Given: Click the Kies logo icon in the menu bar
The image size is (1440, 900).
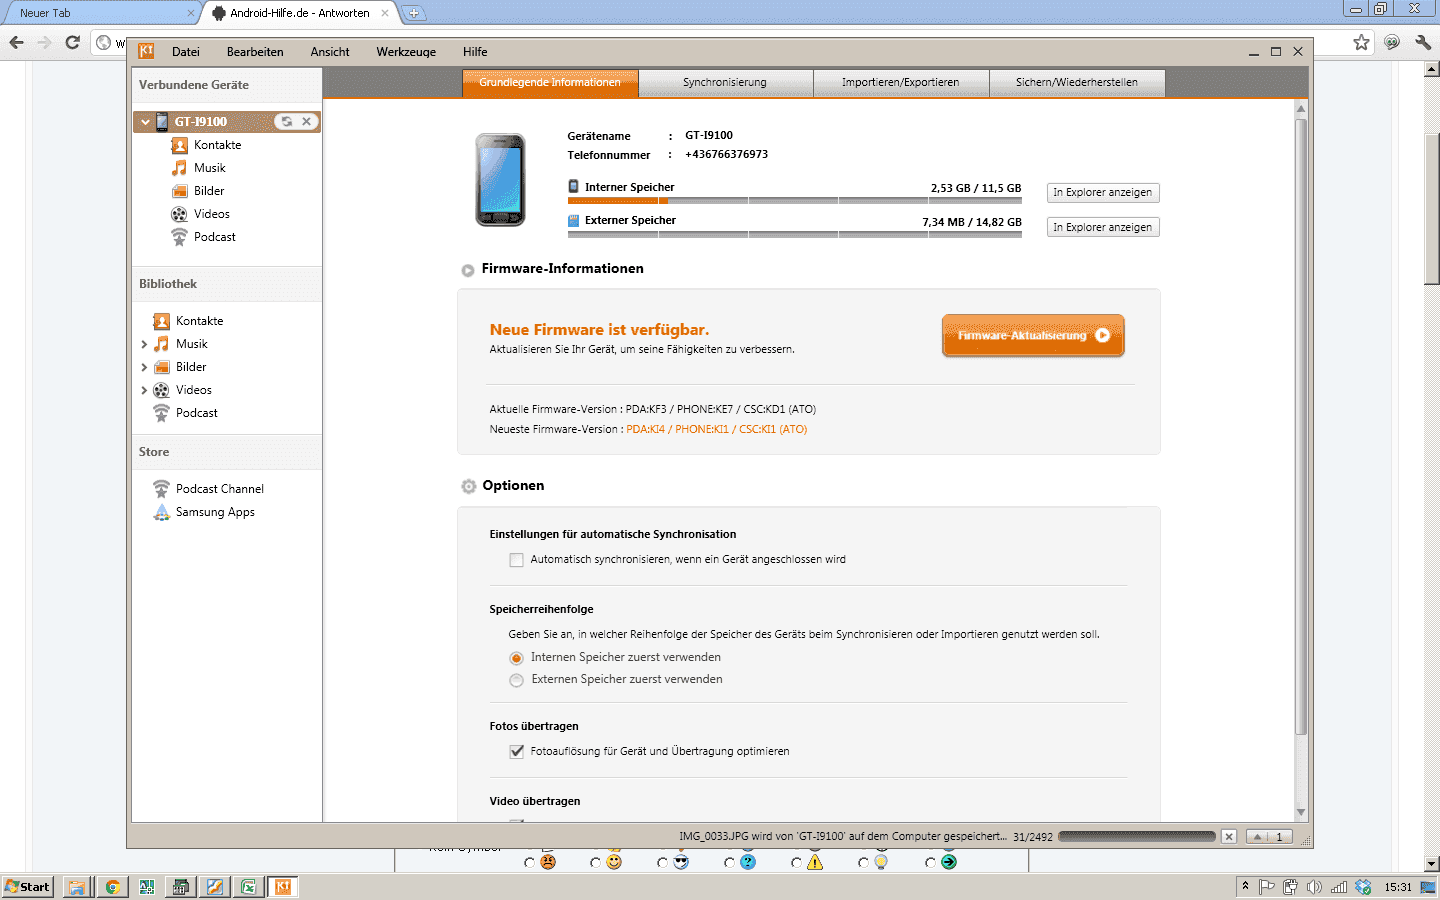Looking at the screenshot, I should click(146, 51).
